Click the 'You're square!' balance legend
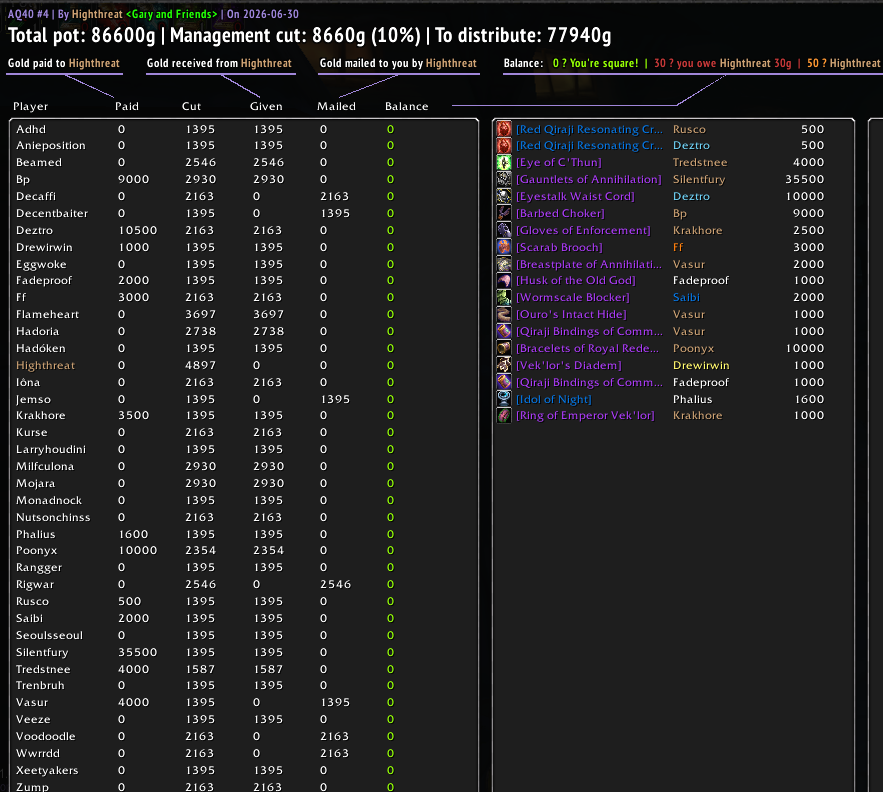 (595, 63)
